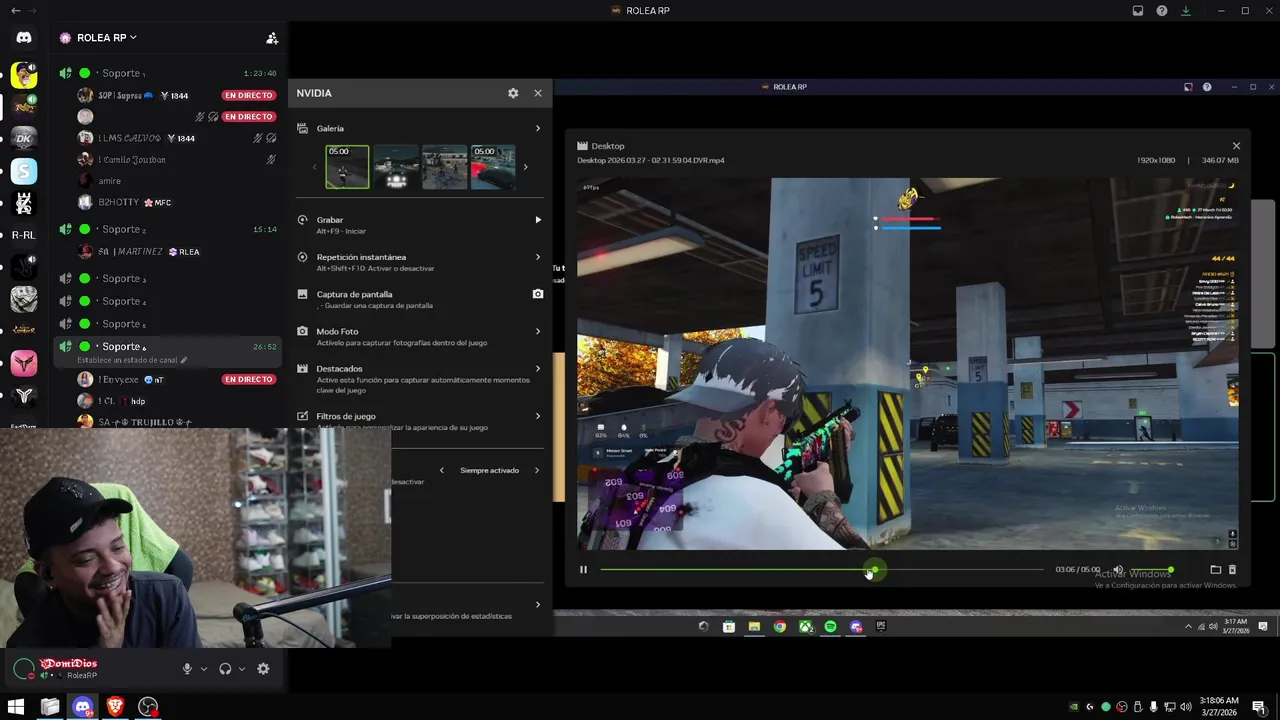This screenshot has height=720, width=1280.
Task: Pause the Desktop clip playback
Action: pyautogui.click(x=583, y=570)
